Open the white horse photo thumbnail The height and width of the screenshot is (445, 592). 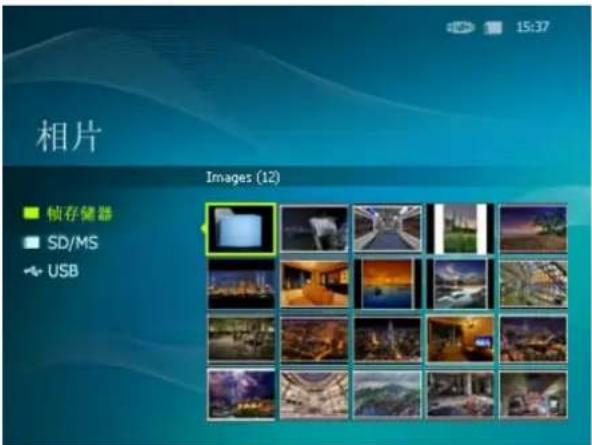[314, 229]
